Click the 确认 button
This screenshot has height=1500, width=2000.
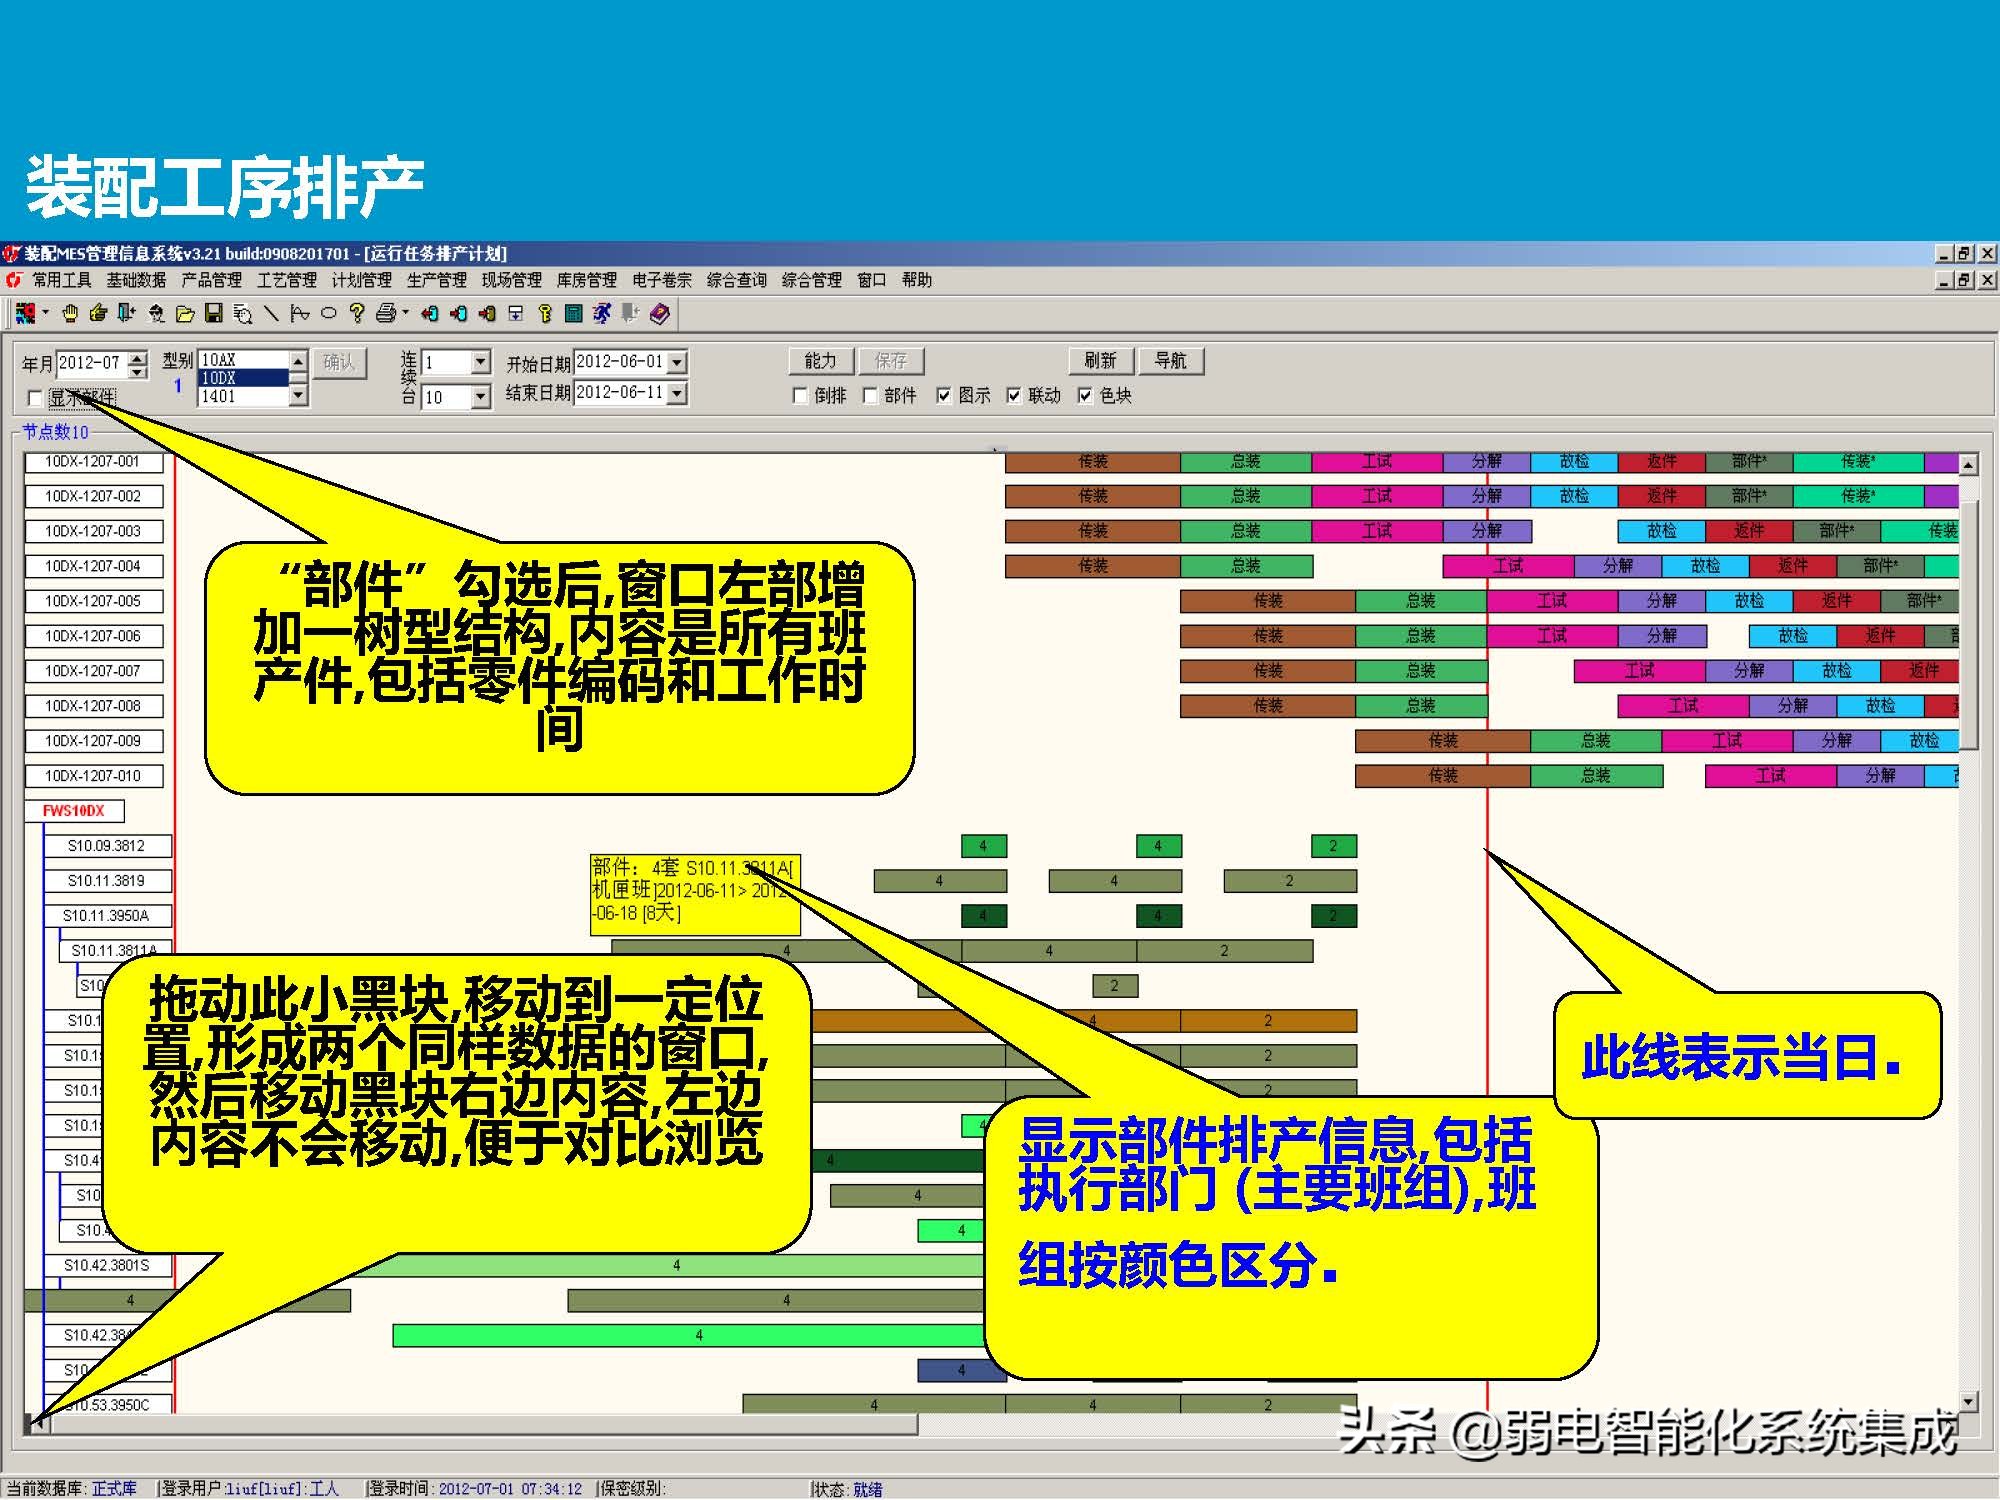[339, 362]
